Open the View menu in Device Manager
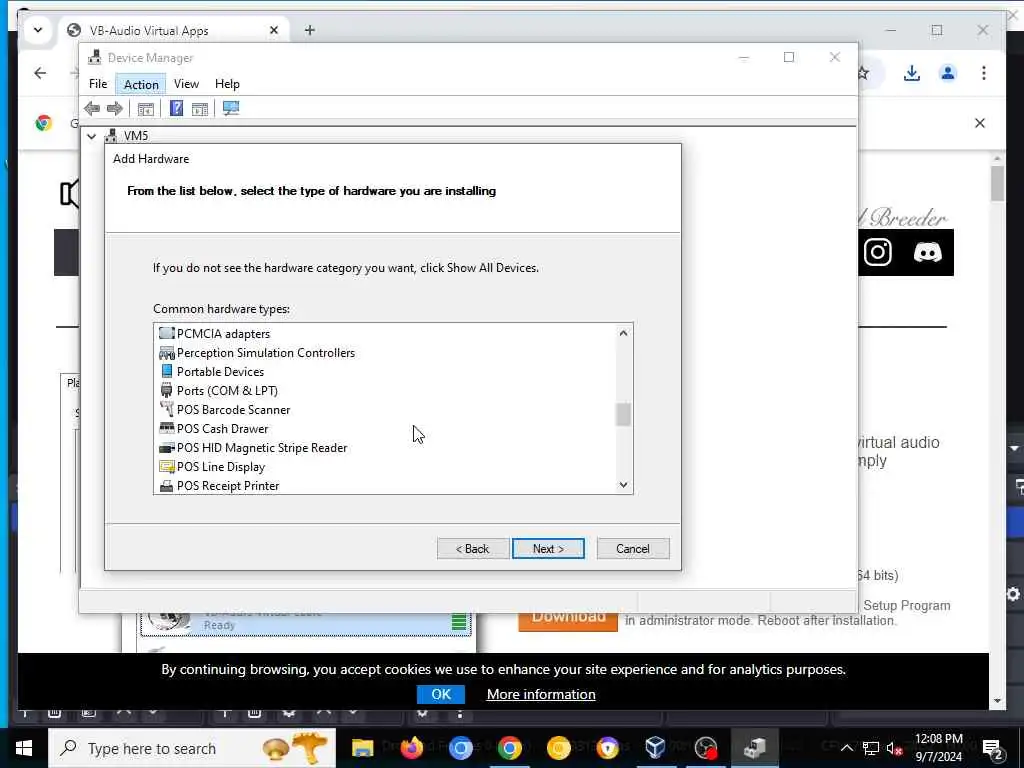The width and height of the screenshot is (1024, 768). click(x=186, y=84)
